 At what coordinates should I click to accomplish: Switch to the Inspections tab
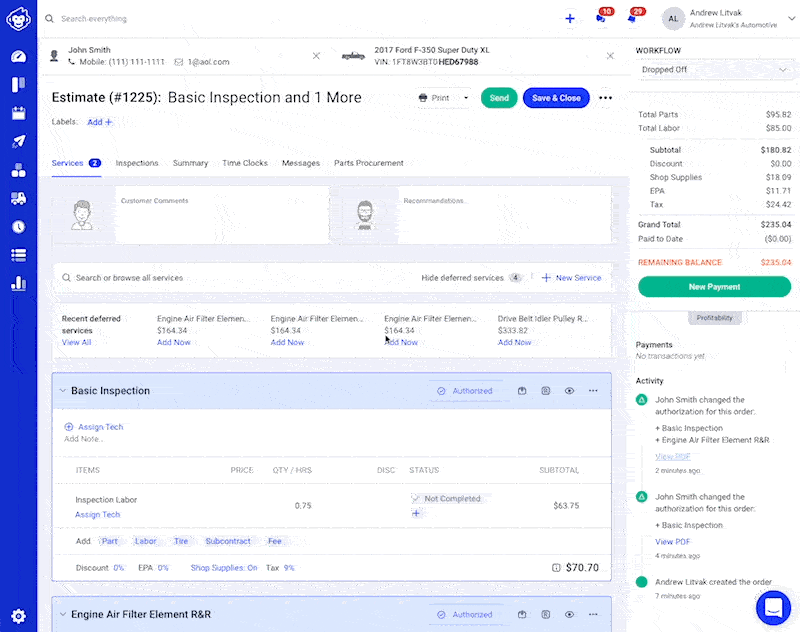[137, 163]
